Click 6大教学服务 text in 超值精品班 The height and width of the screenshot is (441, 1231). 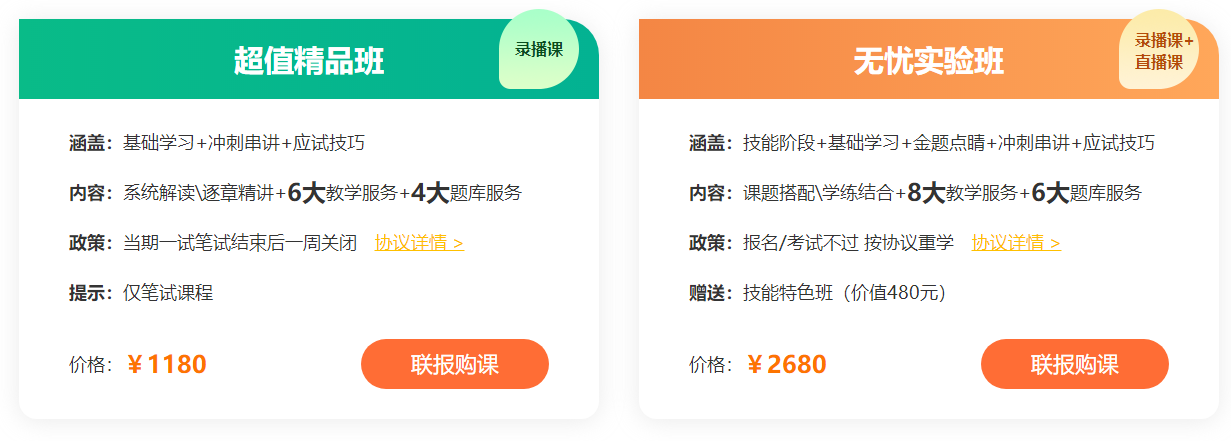click(342, 193)
